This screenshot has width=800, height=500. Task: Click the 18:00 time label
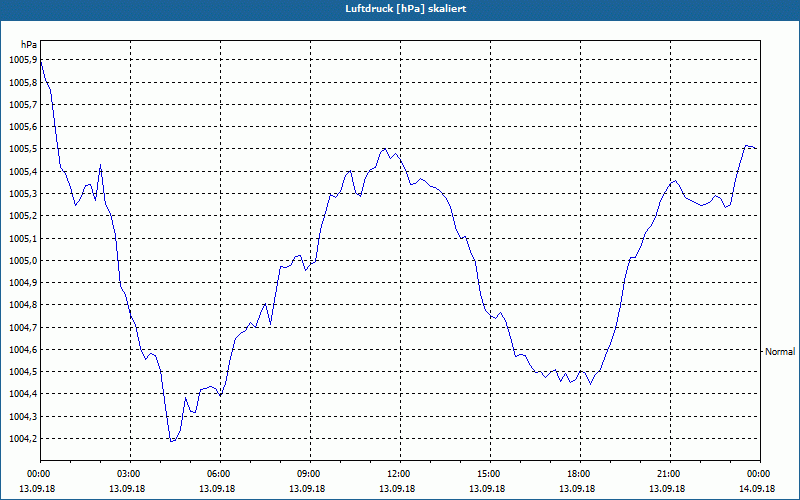click(x=580, y=474)
